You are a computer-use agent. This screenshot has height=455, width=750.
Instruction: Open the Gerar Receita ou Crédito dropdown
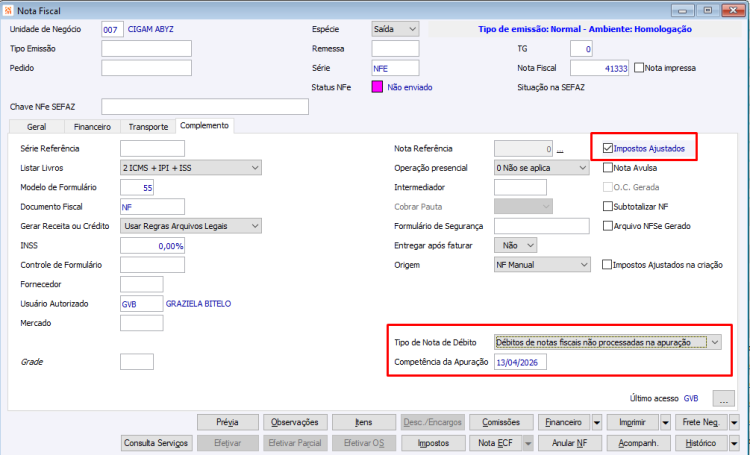[x=191, y=226]
